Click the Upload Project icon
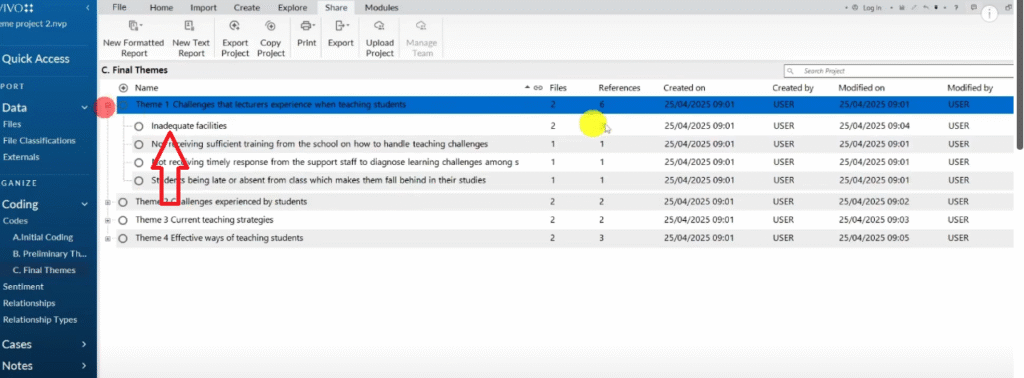 coord(379,26)
